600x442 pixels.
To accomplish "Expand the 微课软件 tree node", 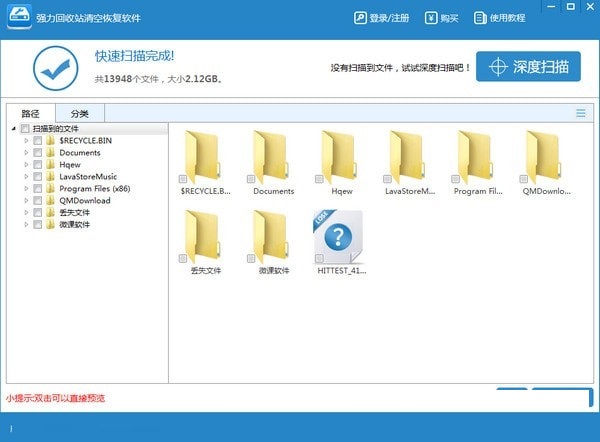I will pyautogui.click(x=26, y=224).
